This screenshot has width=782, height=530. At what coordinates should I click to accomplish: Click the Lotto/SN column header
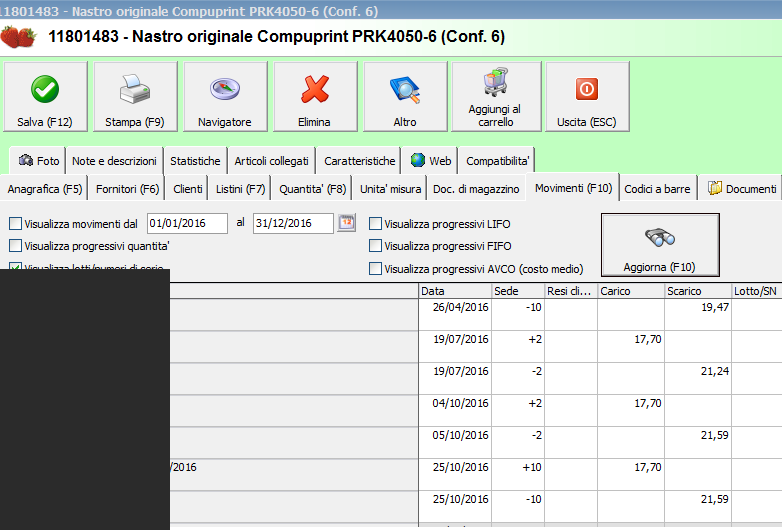pyautogui.click(x=756, y=291)
